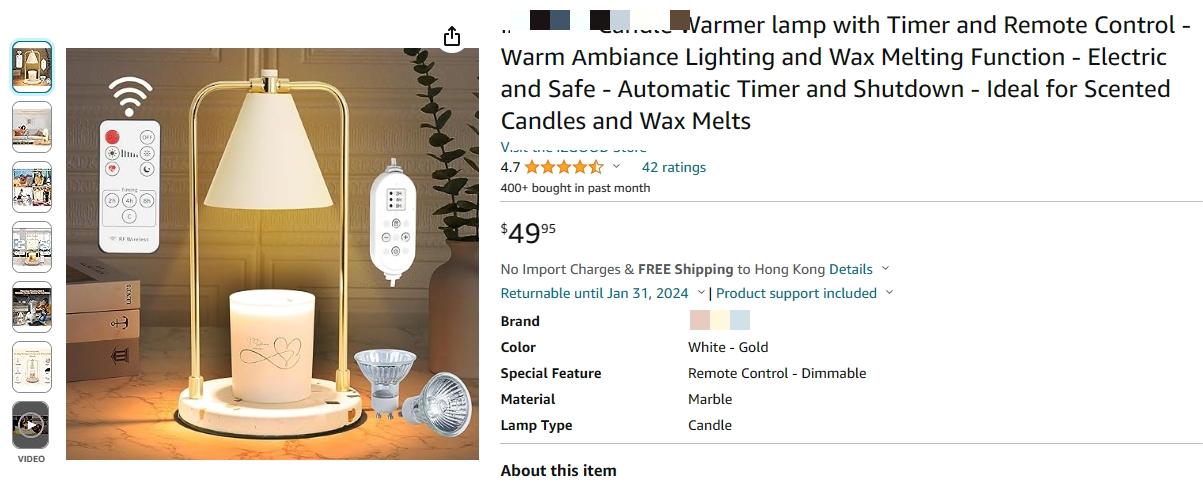Select the first product image thumbnail
Screen dimensions: 1203x483
point(32,67)
